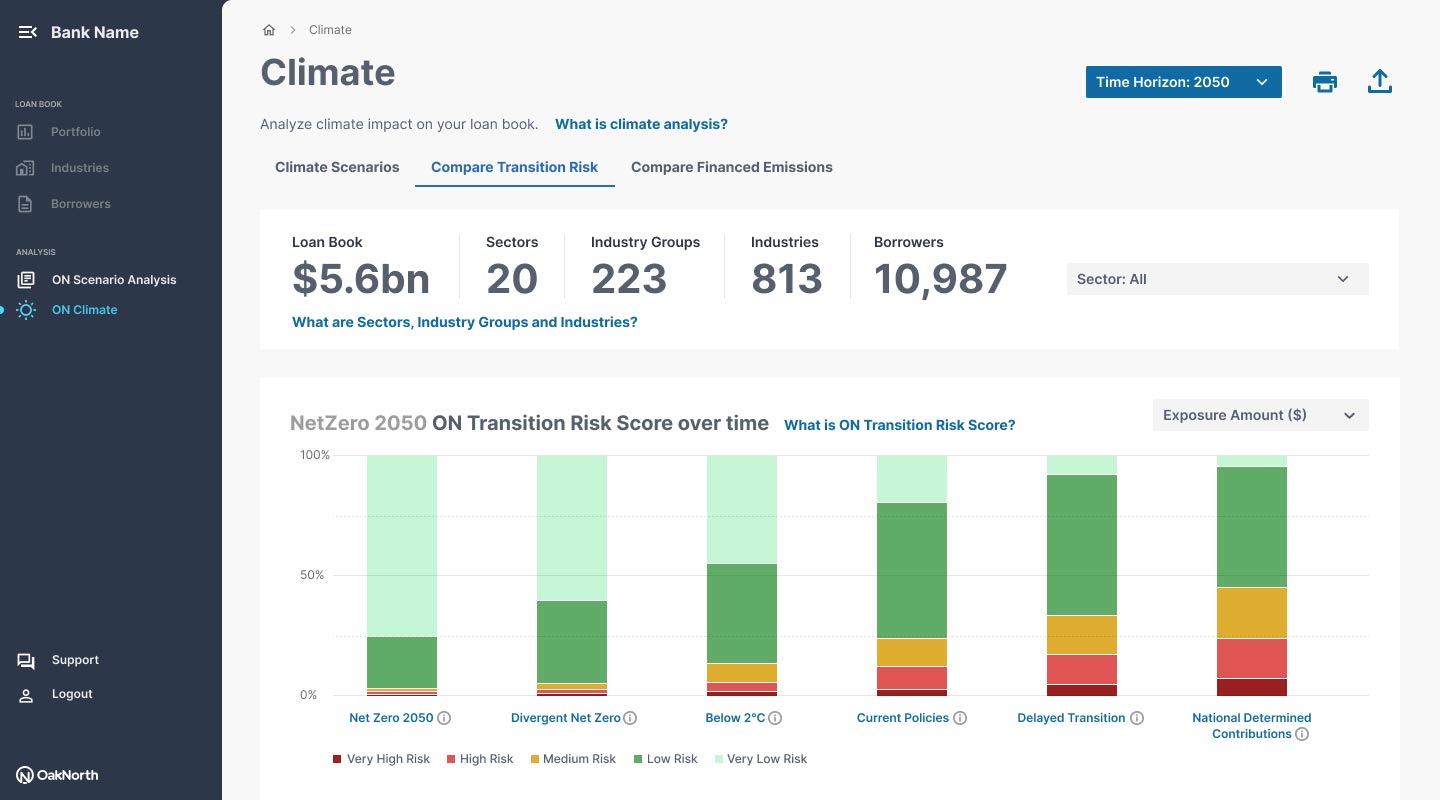This screenshot has height=800, width=1440.
Task: Click the Support chat icon
Action: pos(26,660)
